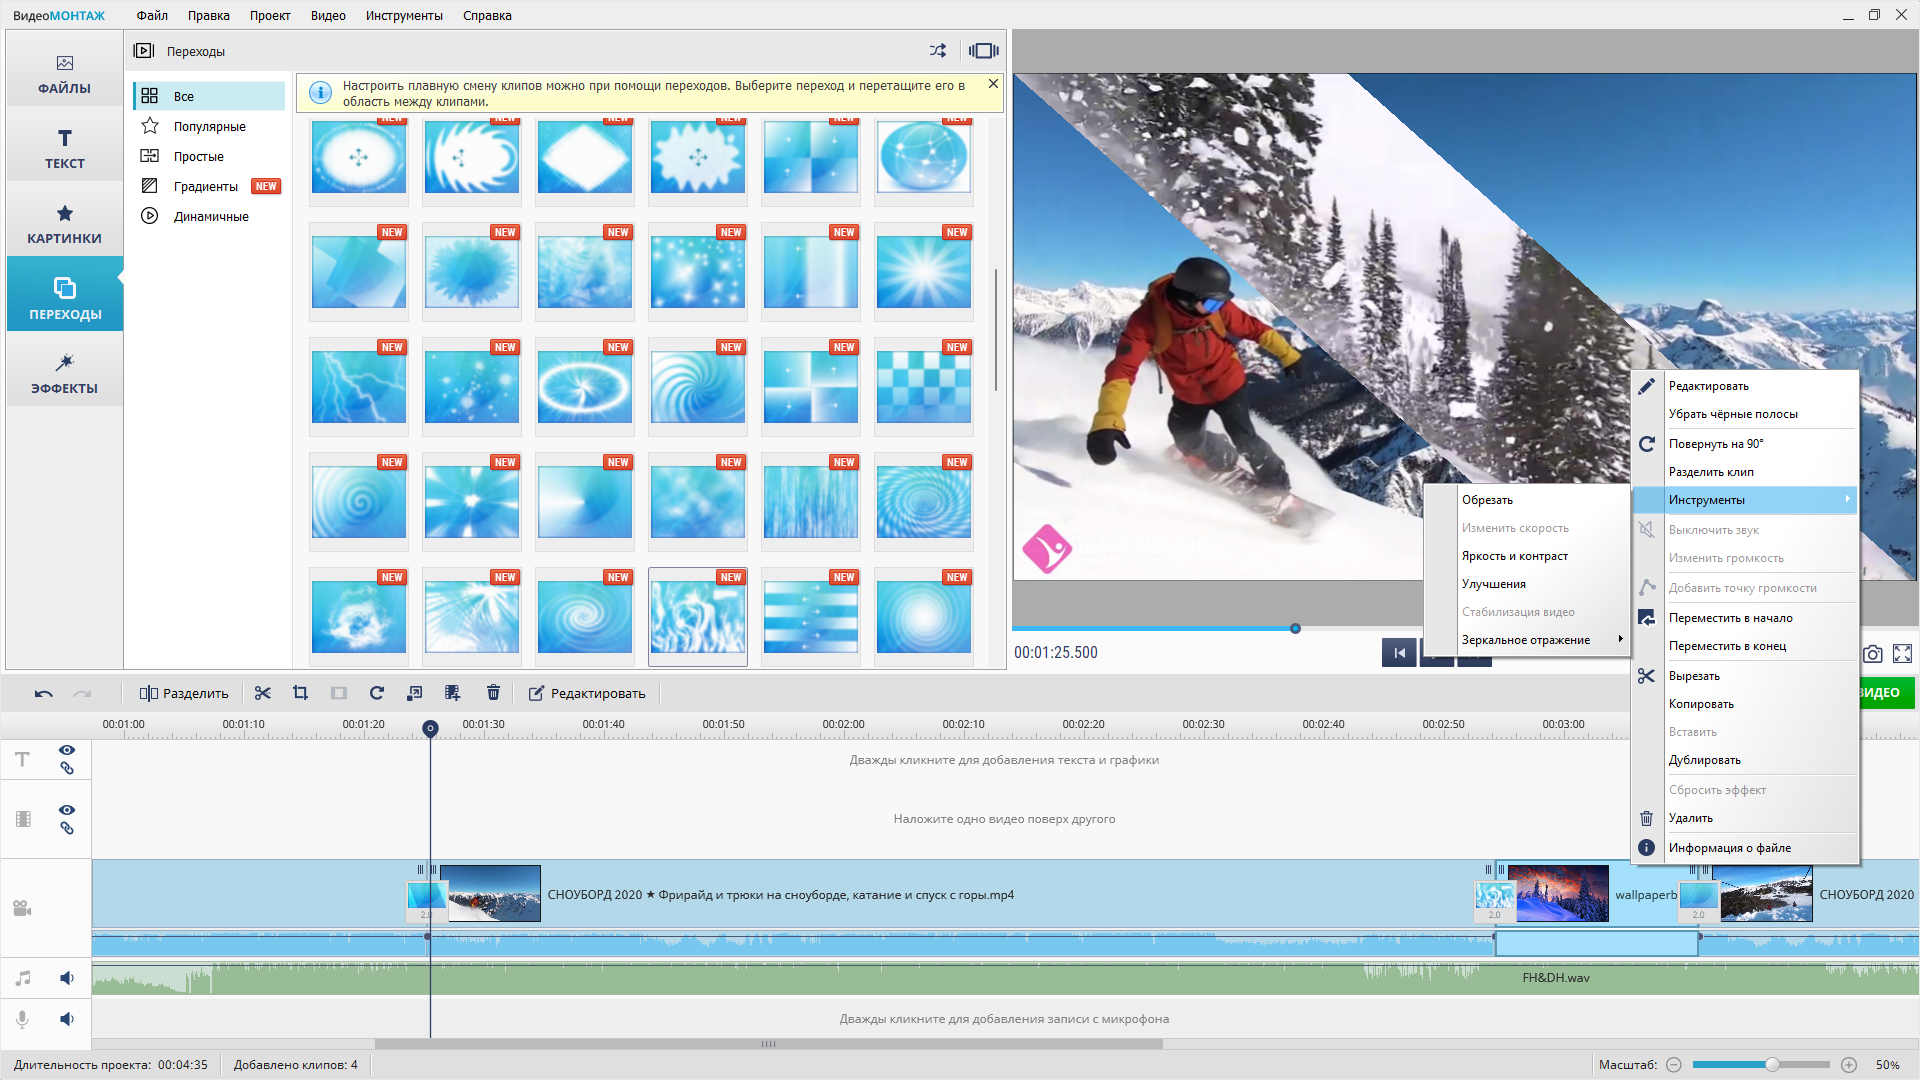Image resolution: width=1920 pixels, height=1080 pixels.
Task: Click the crop icon in timeline toolbar
Action: [x=300, y=693]
